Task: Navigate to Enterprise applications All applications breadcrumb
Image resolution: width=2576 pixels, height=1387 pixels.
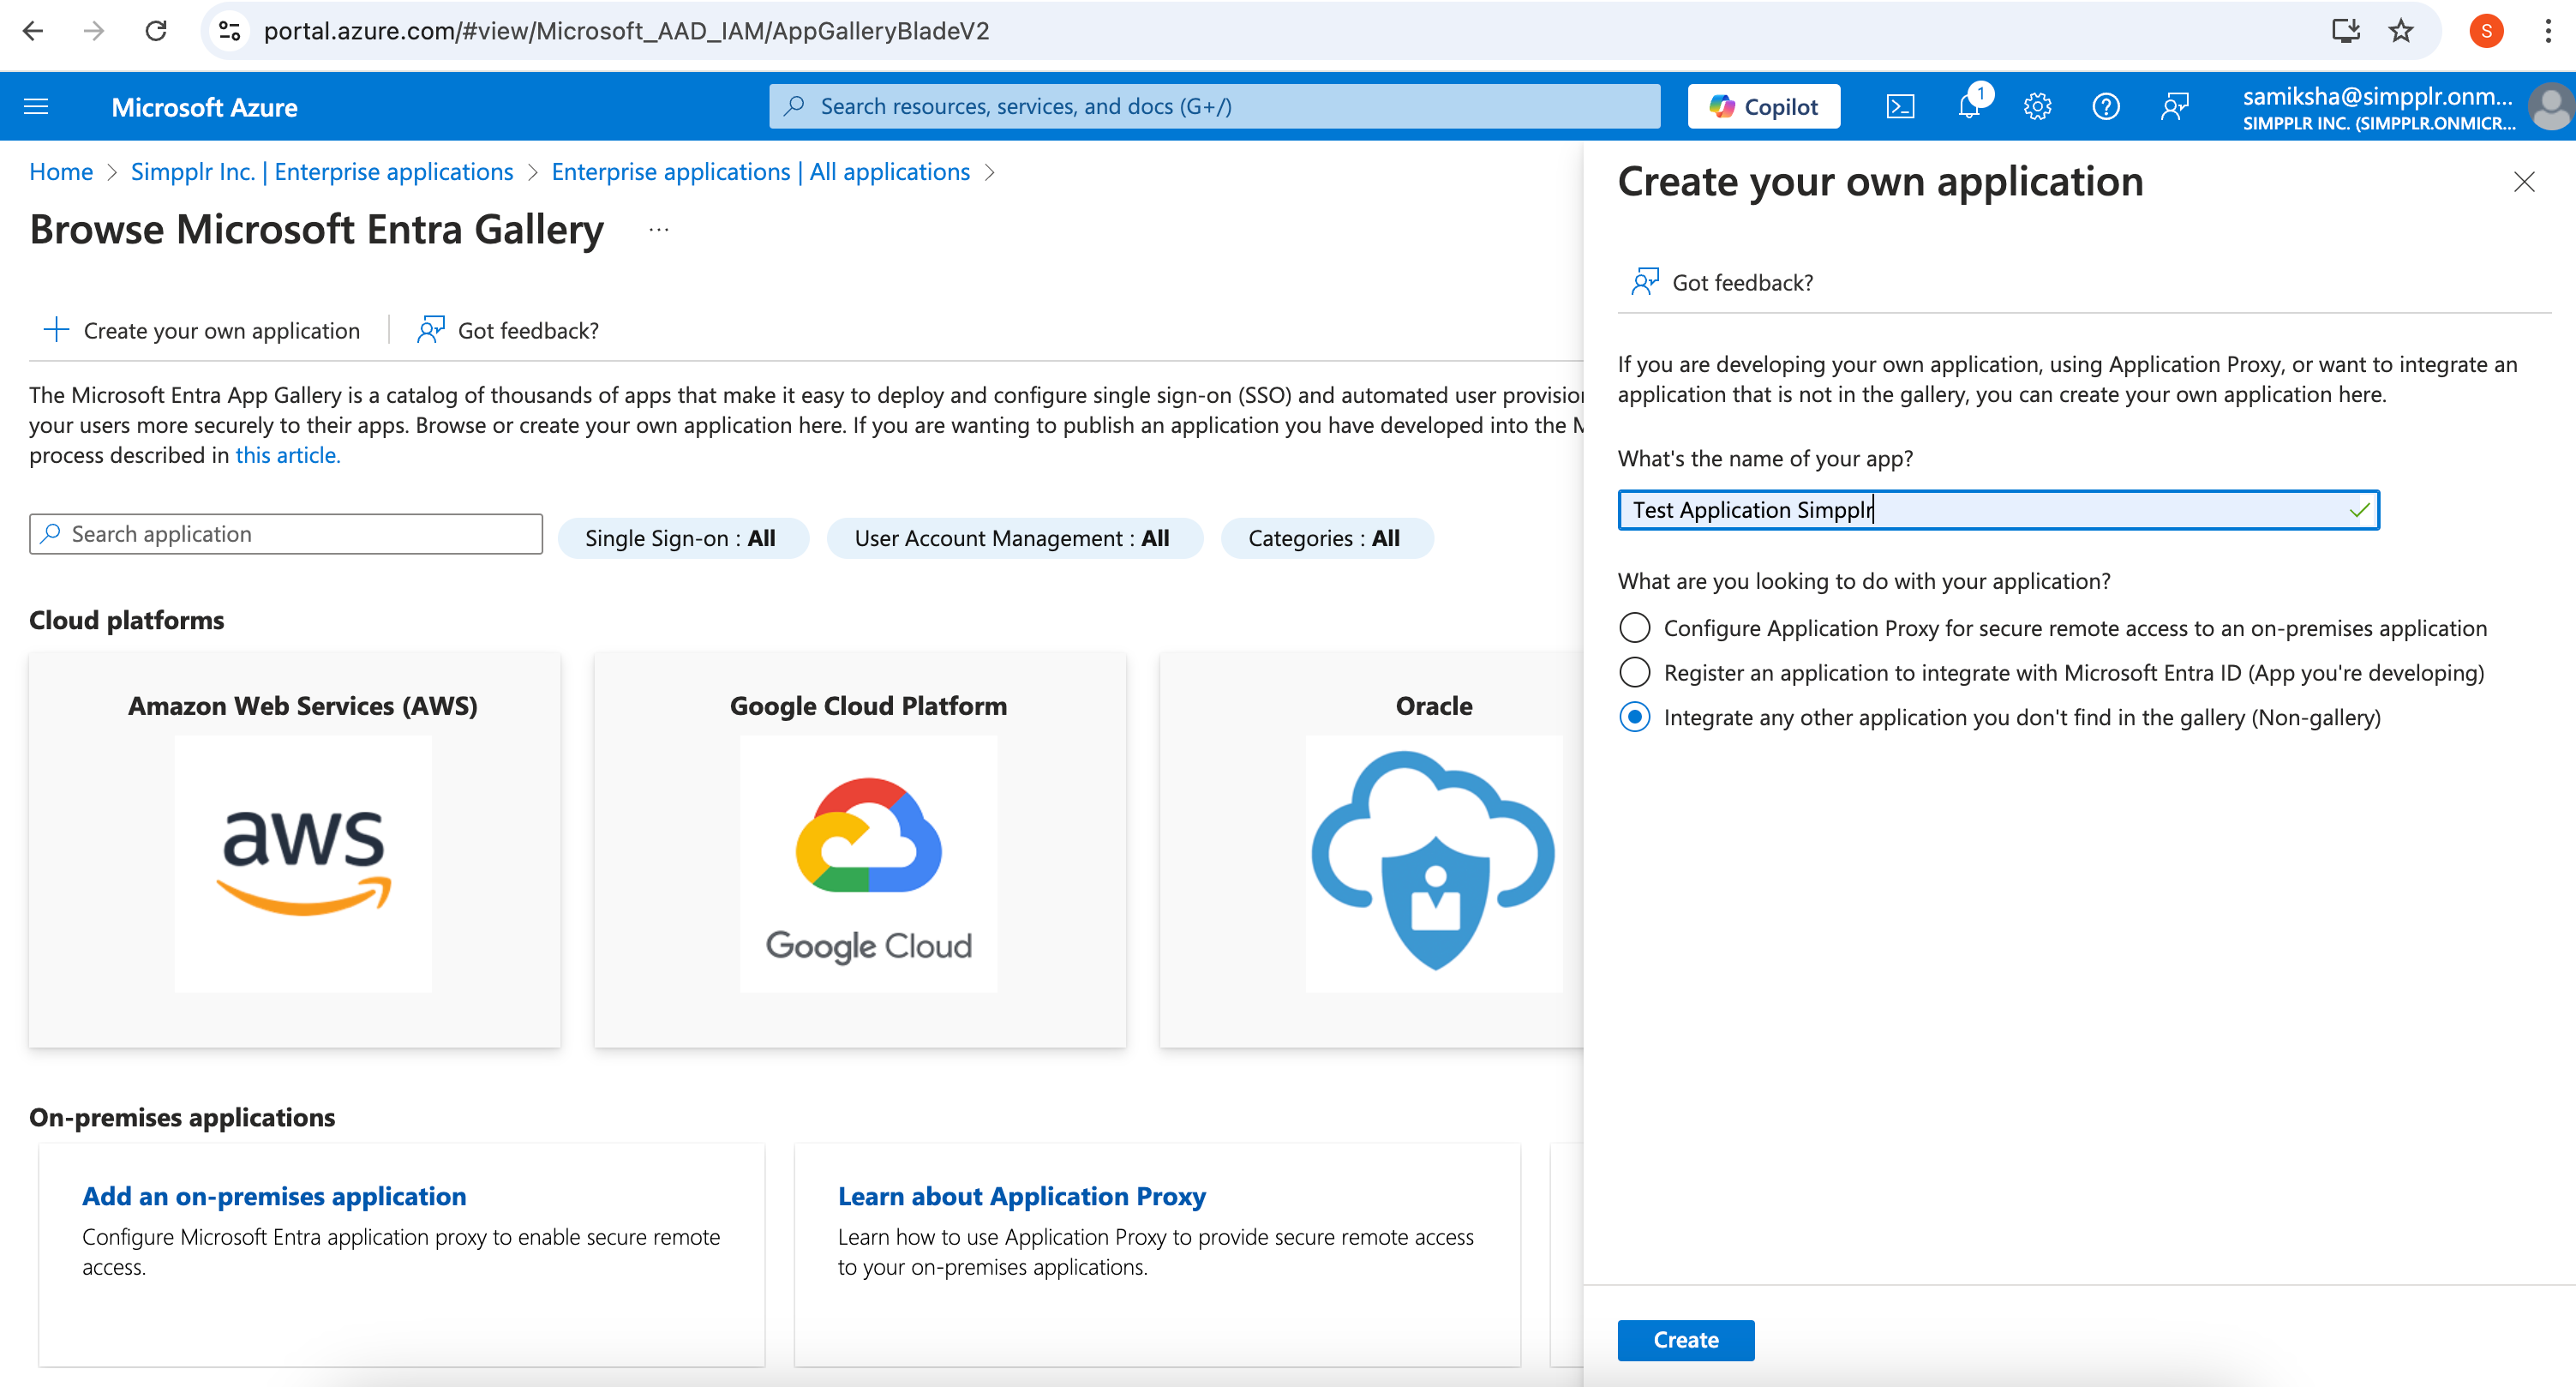Action: (x=760, y=171)
